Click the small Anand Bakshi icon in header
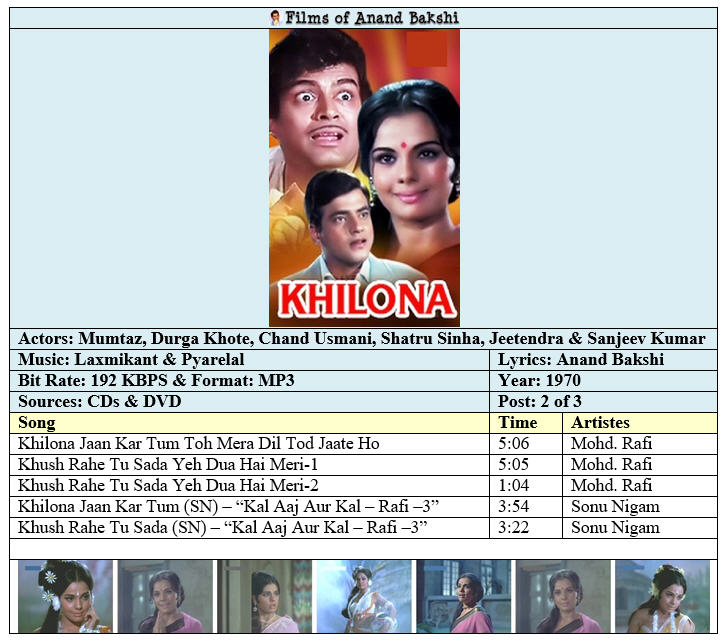Image resolution: width=727 pixels, height=641 pixels. 275,18
